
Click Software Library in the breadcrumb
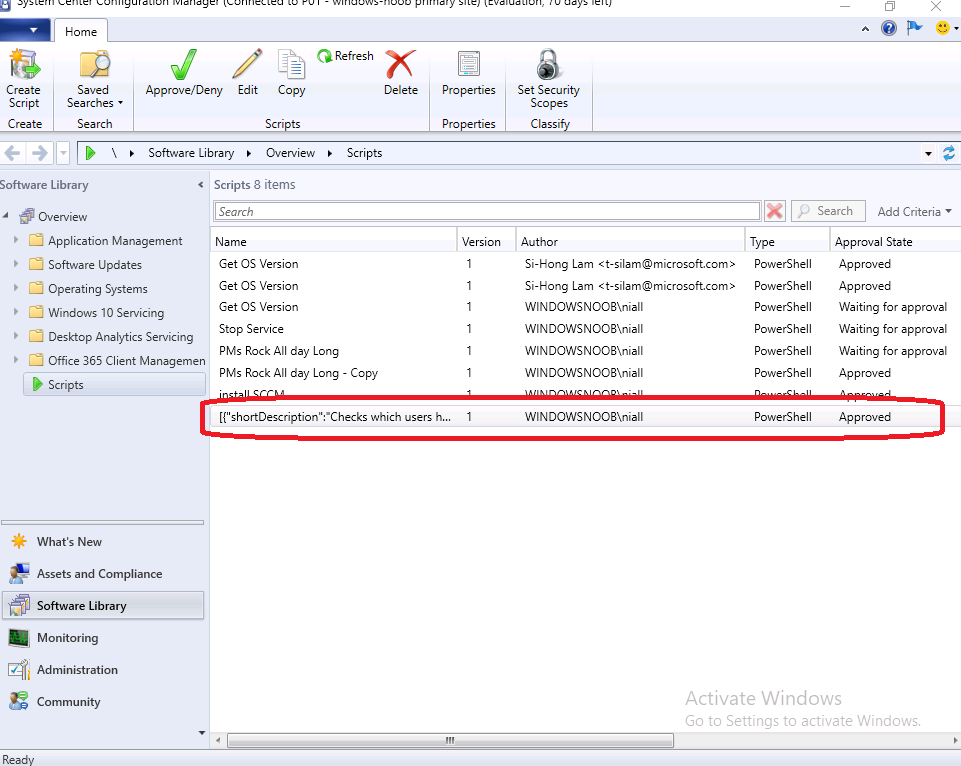pos(191,153)
